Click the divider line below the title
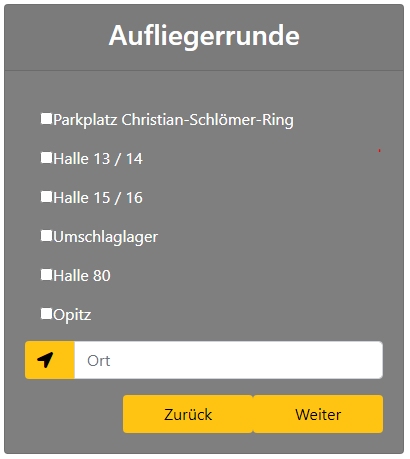 click(x=204, y=71)
